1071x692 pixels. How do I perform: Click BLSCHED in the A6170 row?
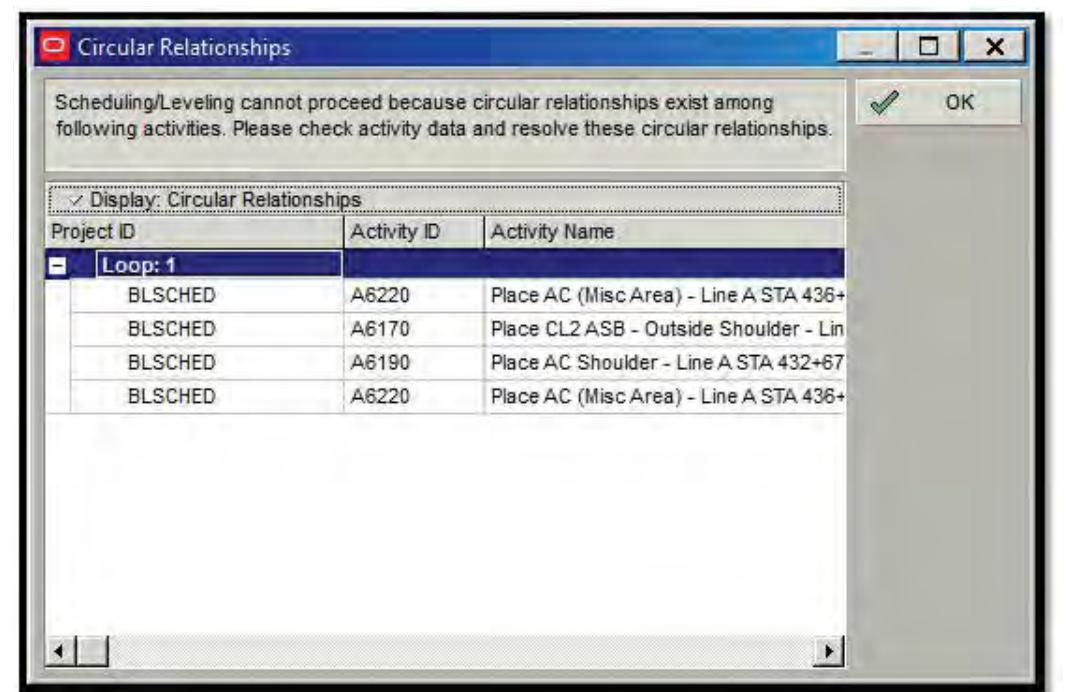click(x=171, y=329)
